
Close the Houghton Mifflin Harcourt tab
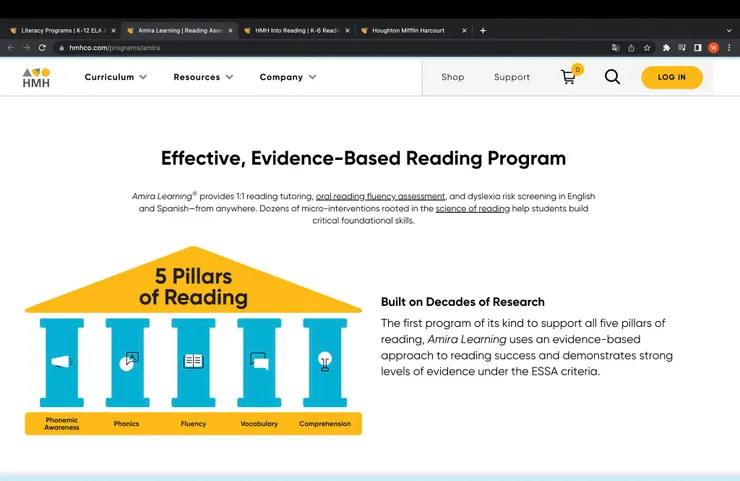pos(464,31)
